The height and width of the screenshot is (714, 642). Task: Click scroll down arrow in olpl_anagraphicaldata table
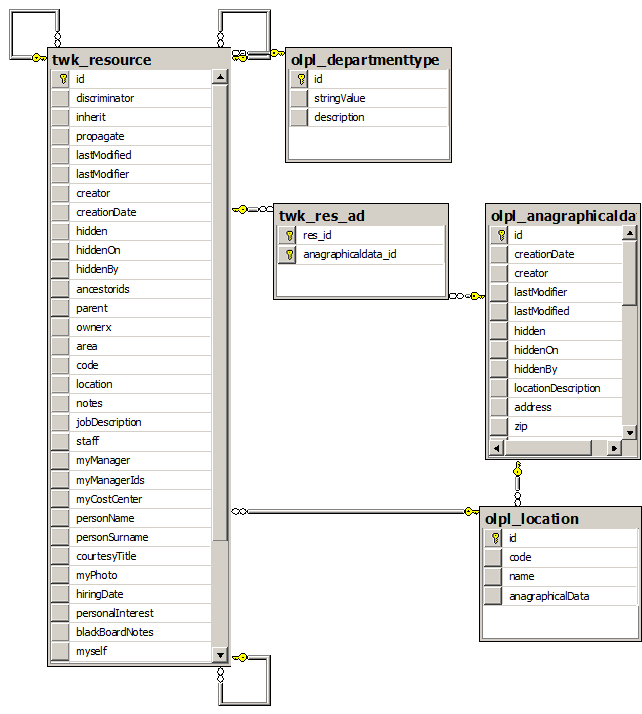629,432
